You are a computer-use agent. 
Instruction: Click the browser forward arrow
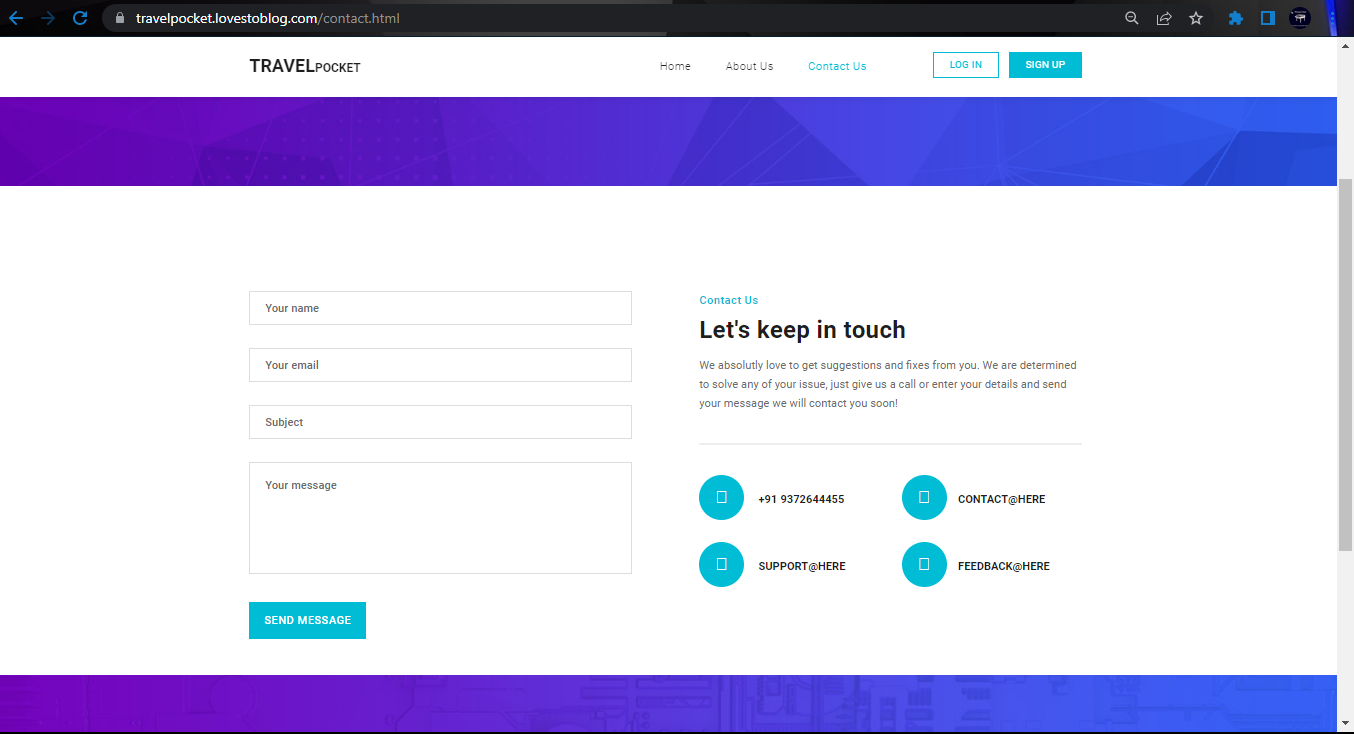(x=48, y=18)
